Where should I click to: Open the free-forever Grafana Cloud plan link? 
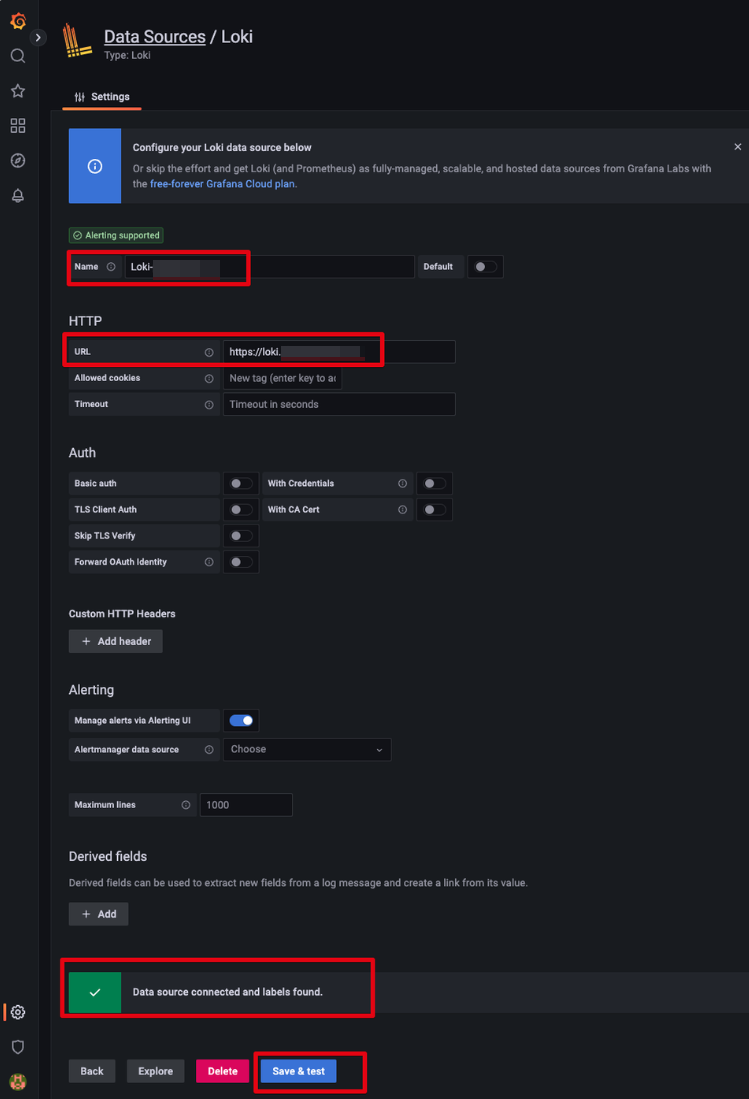click(x=222, y=184)
